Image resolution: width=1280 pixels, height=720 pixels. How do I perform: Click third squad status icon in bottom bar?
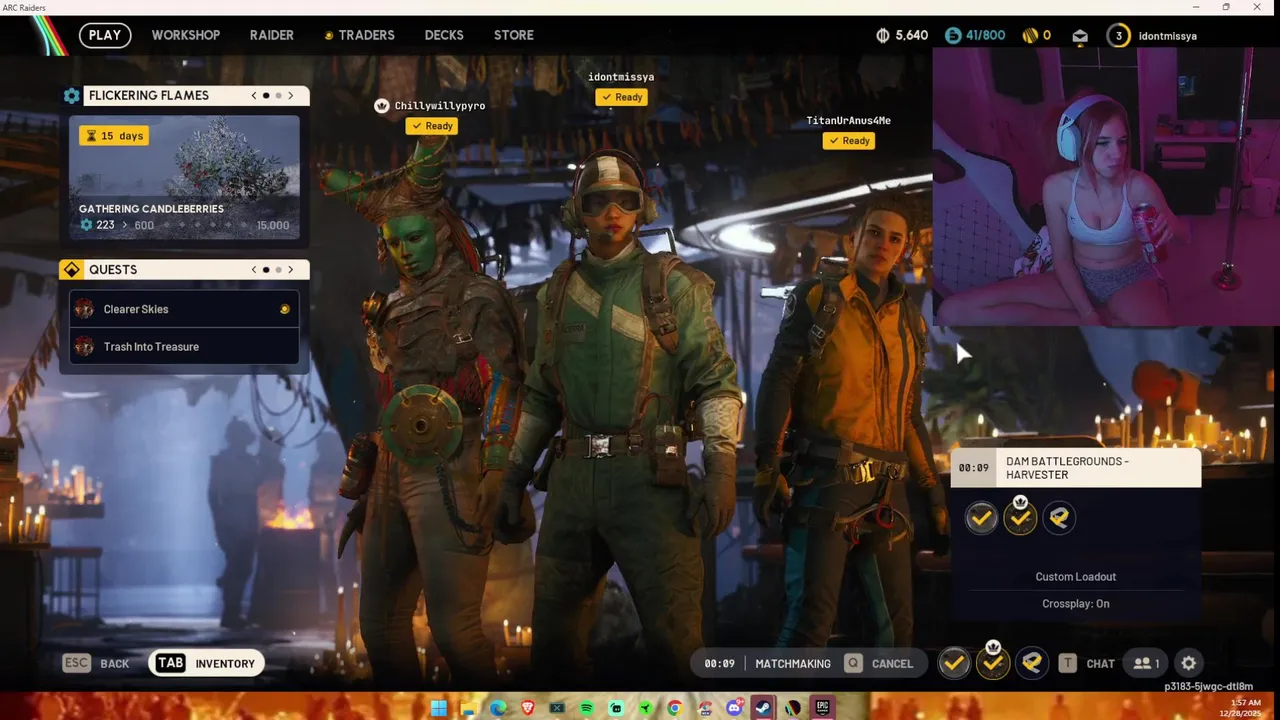(x=1032, y=663)
